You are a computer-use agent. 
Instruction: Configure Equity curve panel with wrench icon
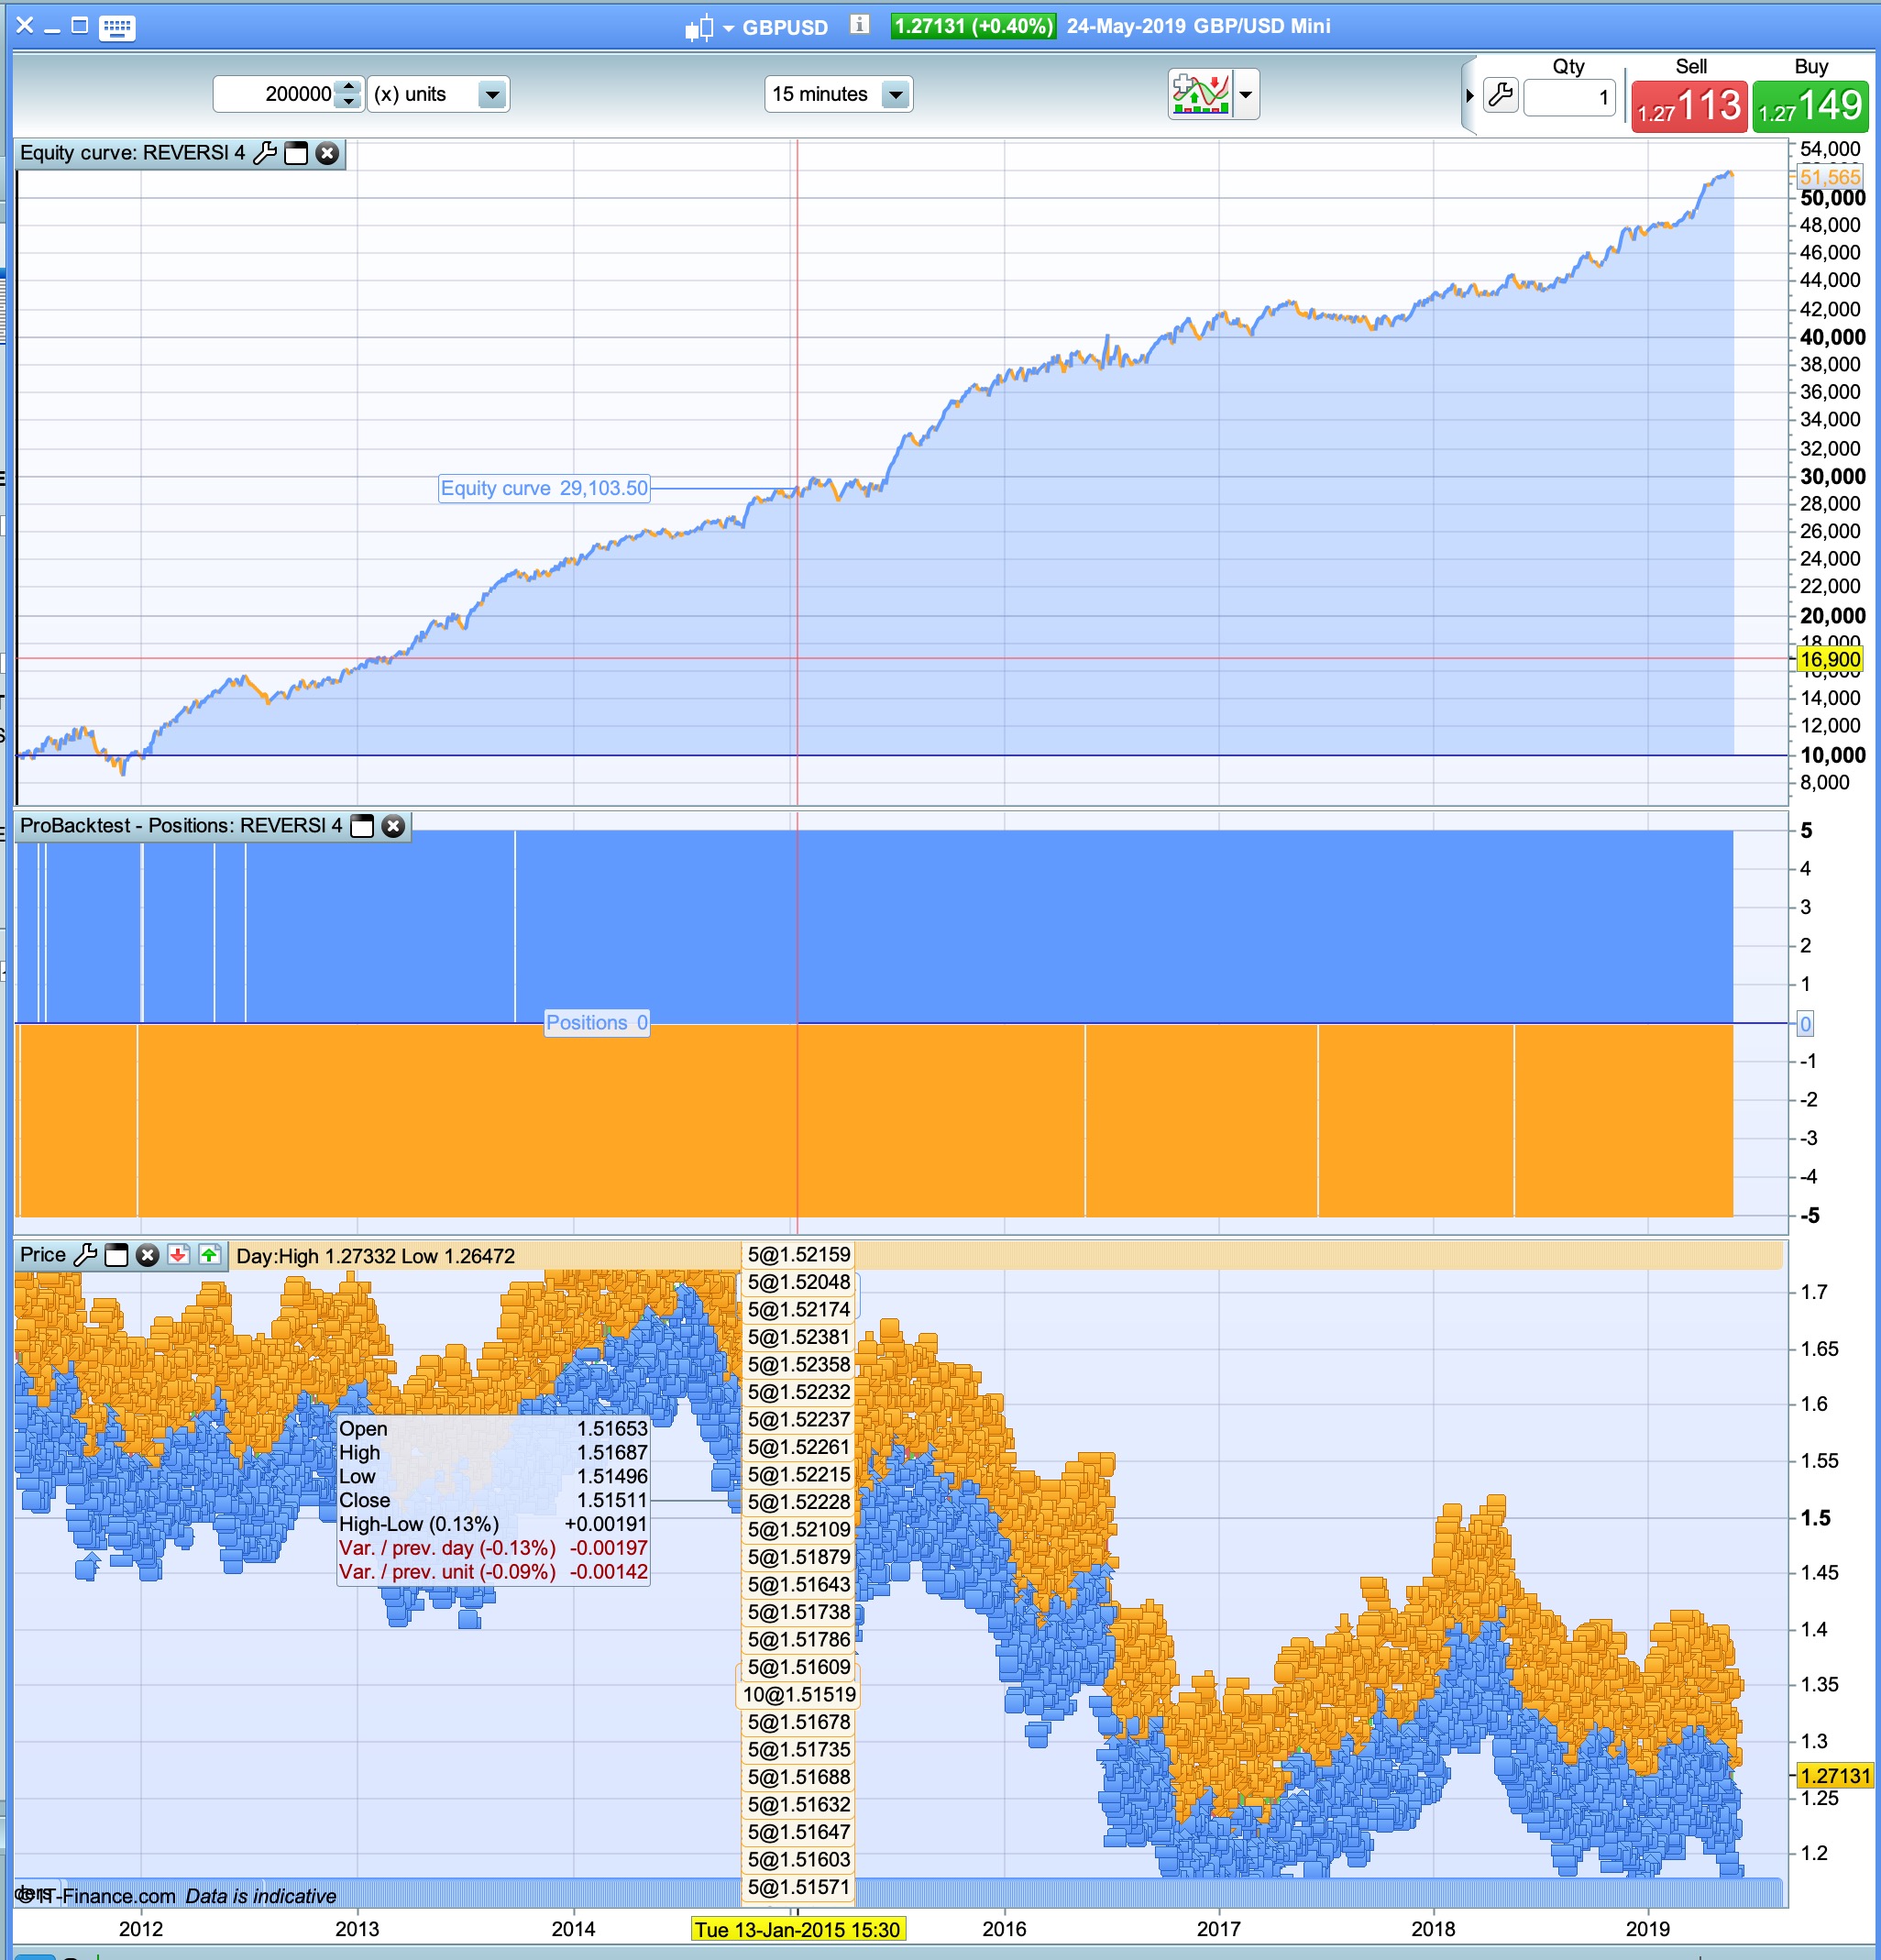(265, 153)
